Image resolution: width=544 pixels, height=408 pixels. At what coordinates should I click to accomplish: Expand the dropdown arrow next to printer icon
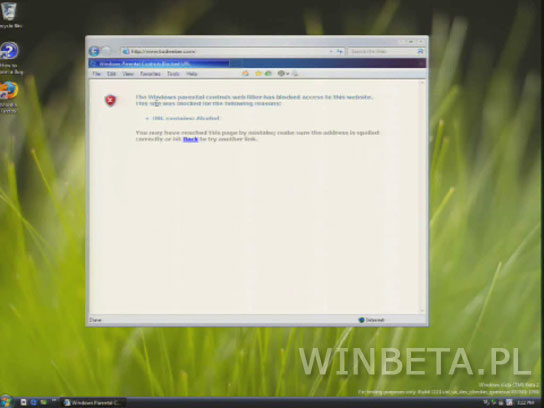tap(288, 74)
